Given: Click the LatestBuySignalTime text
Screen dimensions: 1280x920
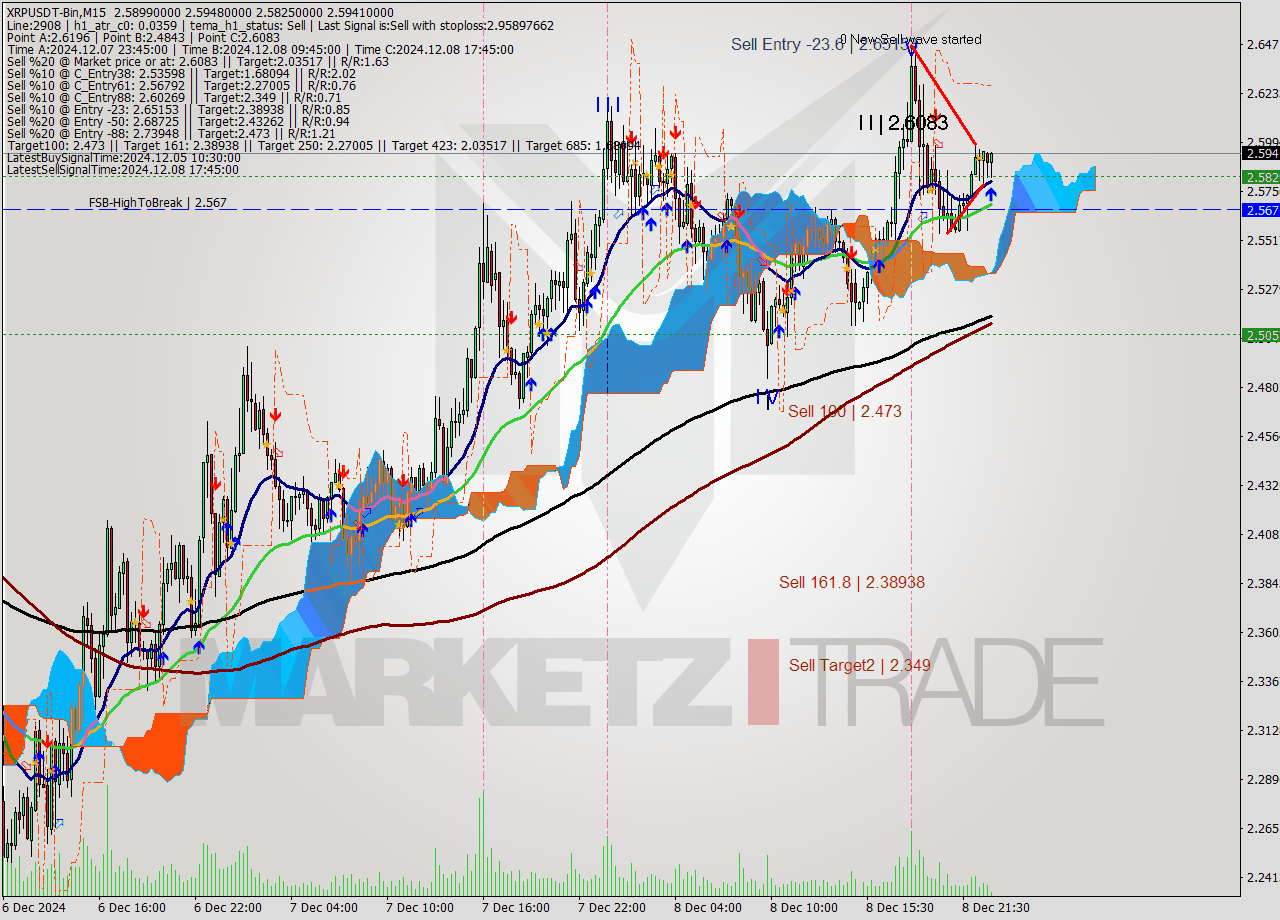Looking at the screenshot, I should tap(123, 157).
